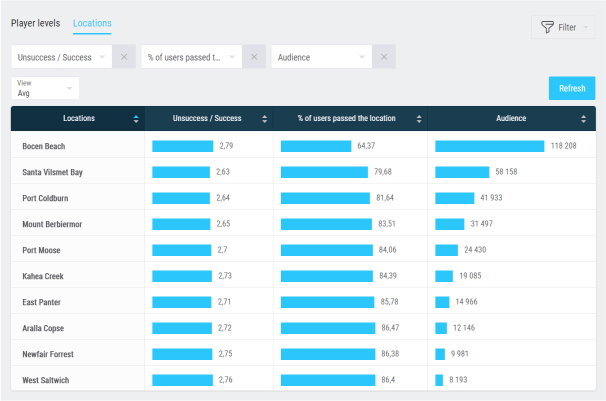
Task: Switch to the Player levels tab
Action: tap(36, 23)
